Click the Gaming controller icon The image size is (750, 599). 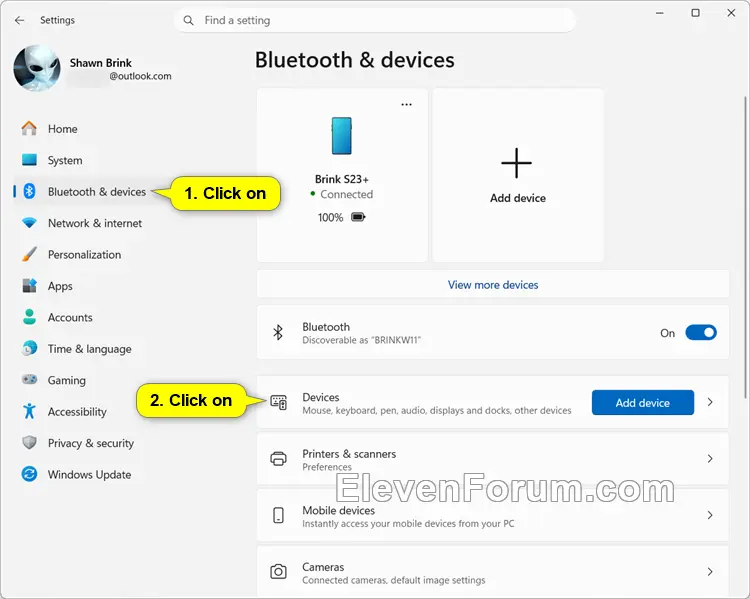[x=29, y=379]
